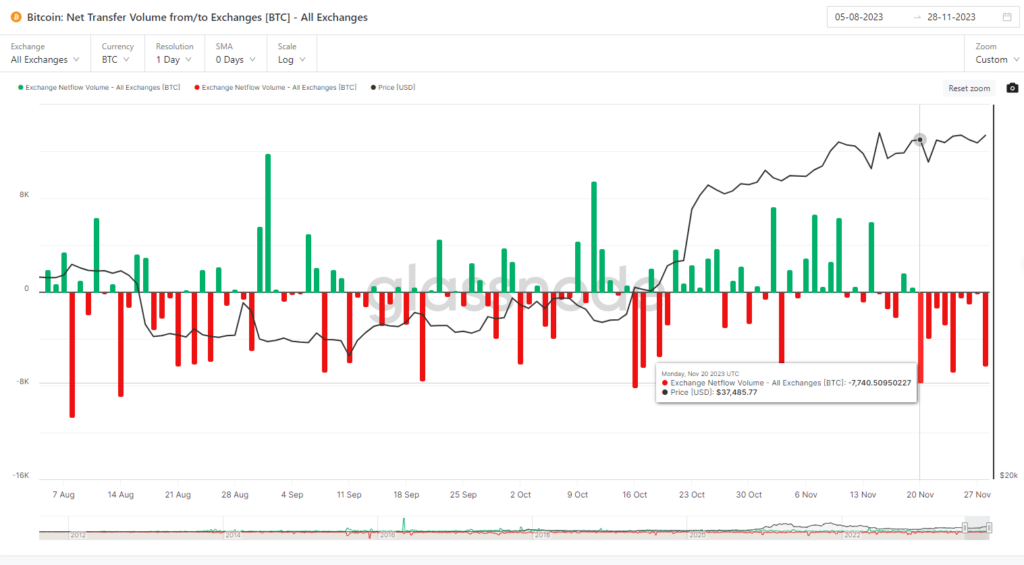Click the chart title Bitcoin Net Transfer Volume
Viewport: 1024px width, 565px height.
[197, 17]
